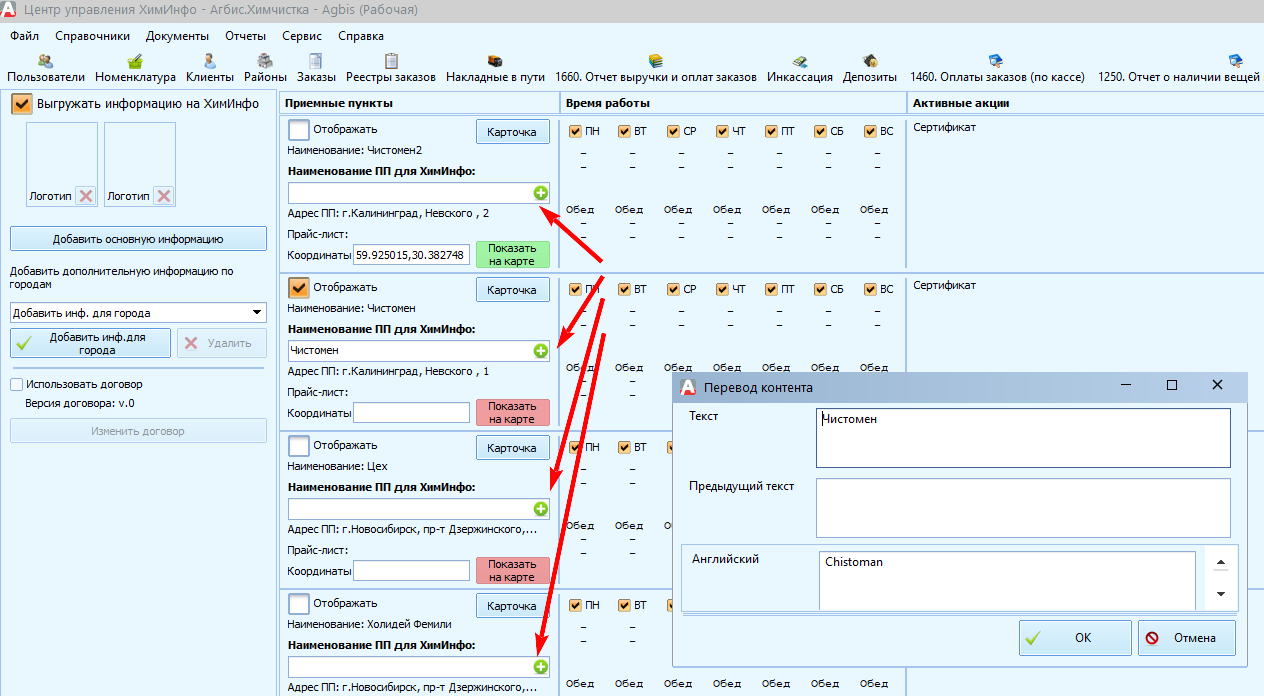Open Справочники menu
The image size is (1264, 696).
point(93,36)
